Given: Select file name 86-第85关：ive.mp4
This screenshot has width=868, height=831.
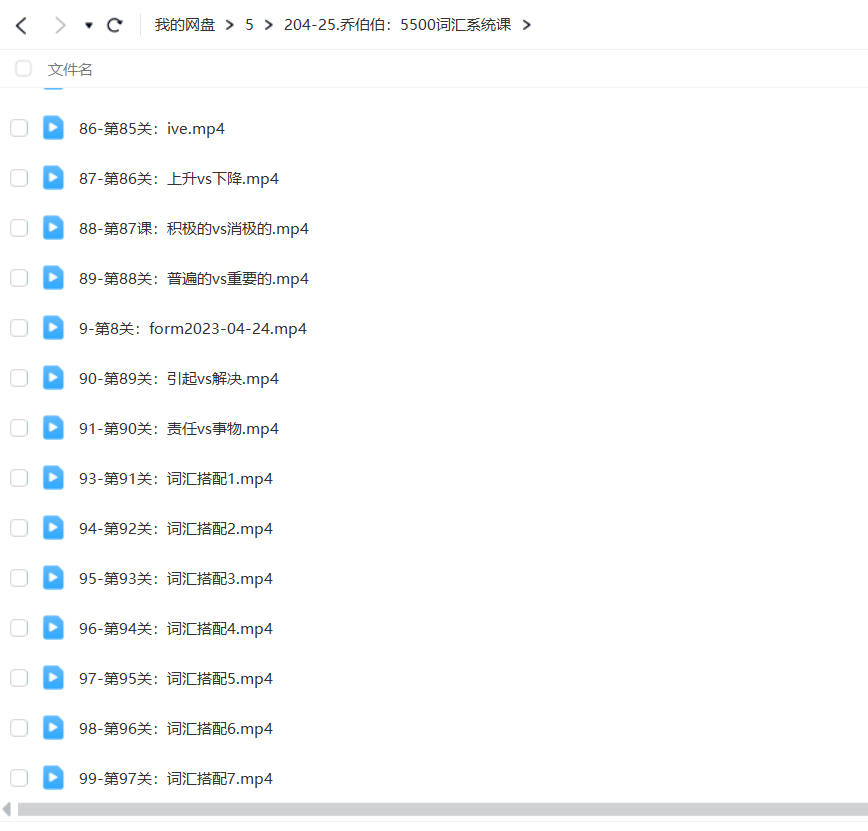Looking at the screenshot, I should [x=152, y=128].
